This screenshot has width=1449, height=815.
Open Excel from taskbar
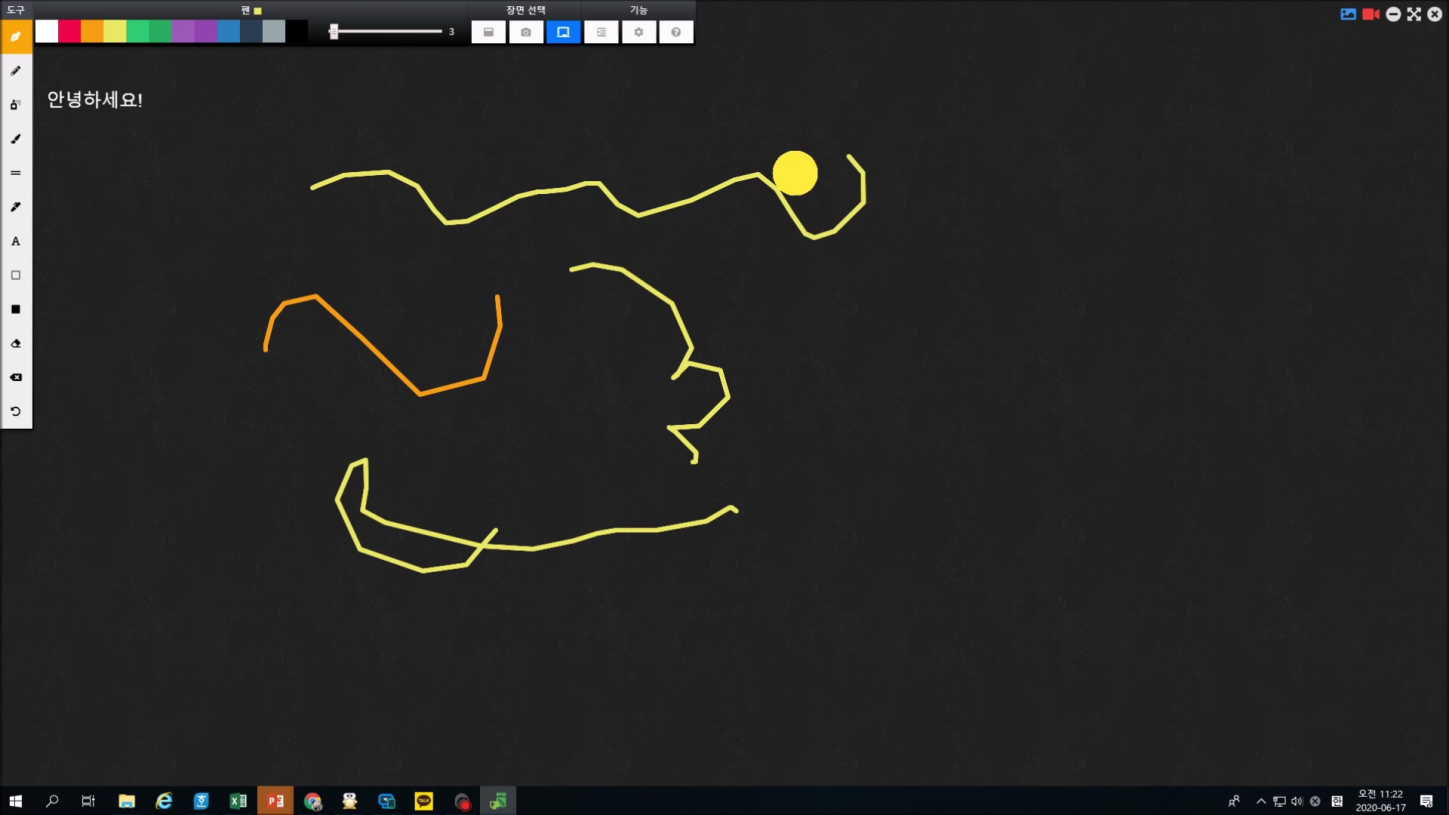coord(238,801)
